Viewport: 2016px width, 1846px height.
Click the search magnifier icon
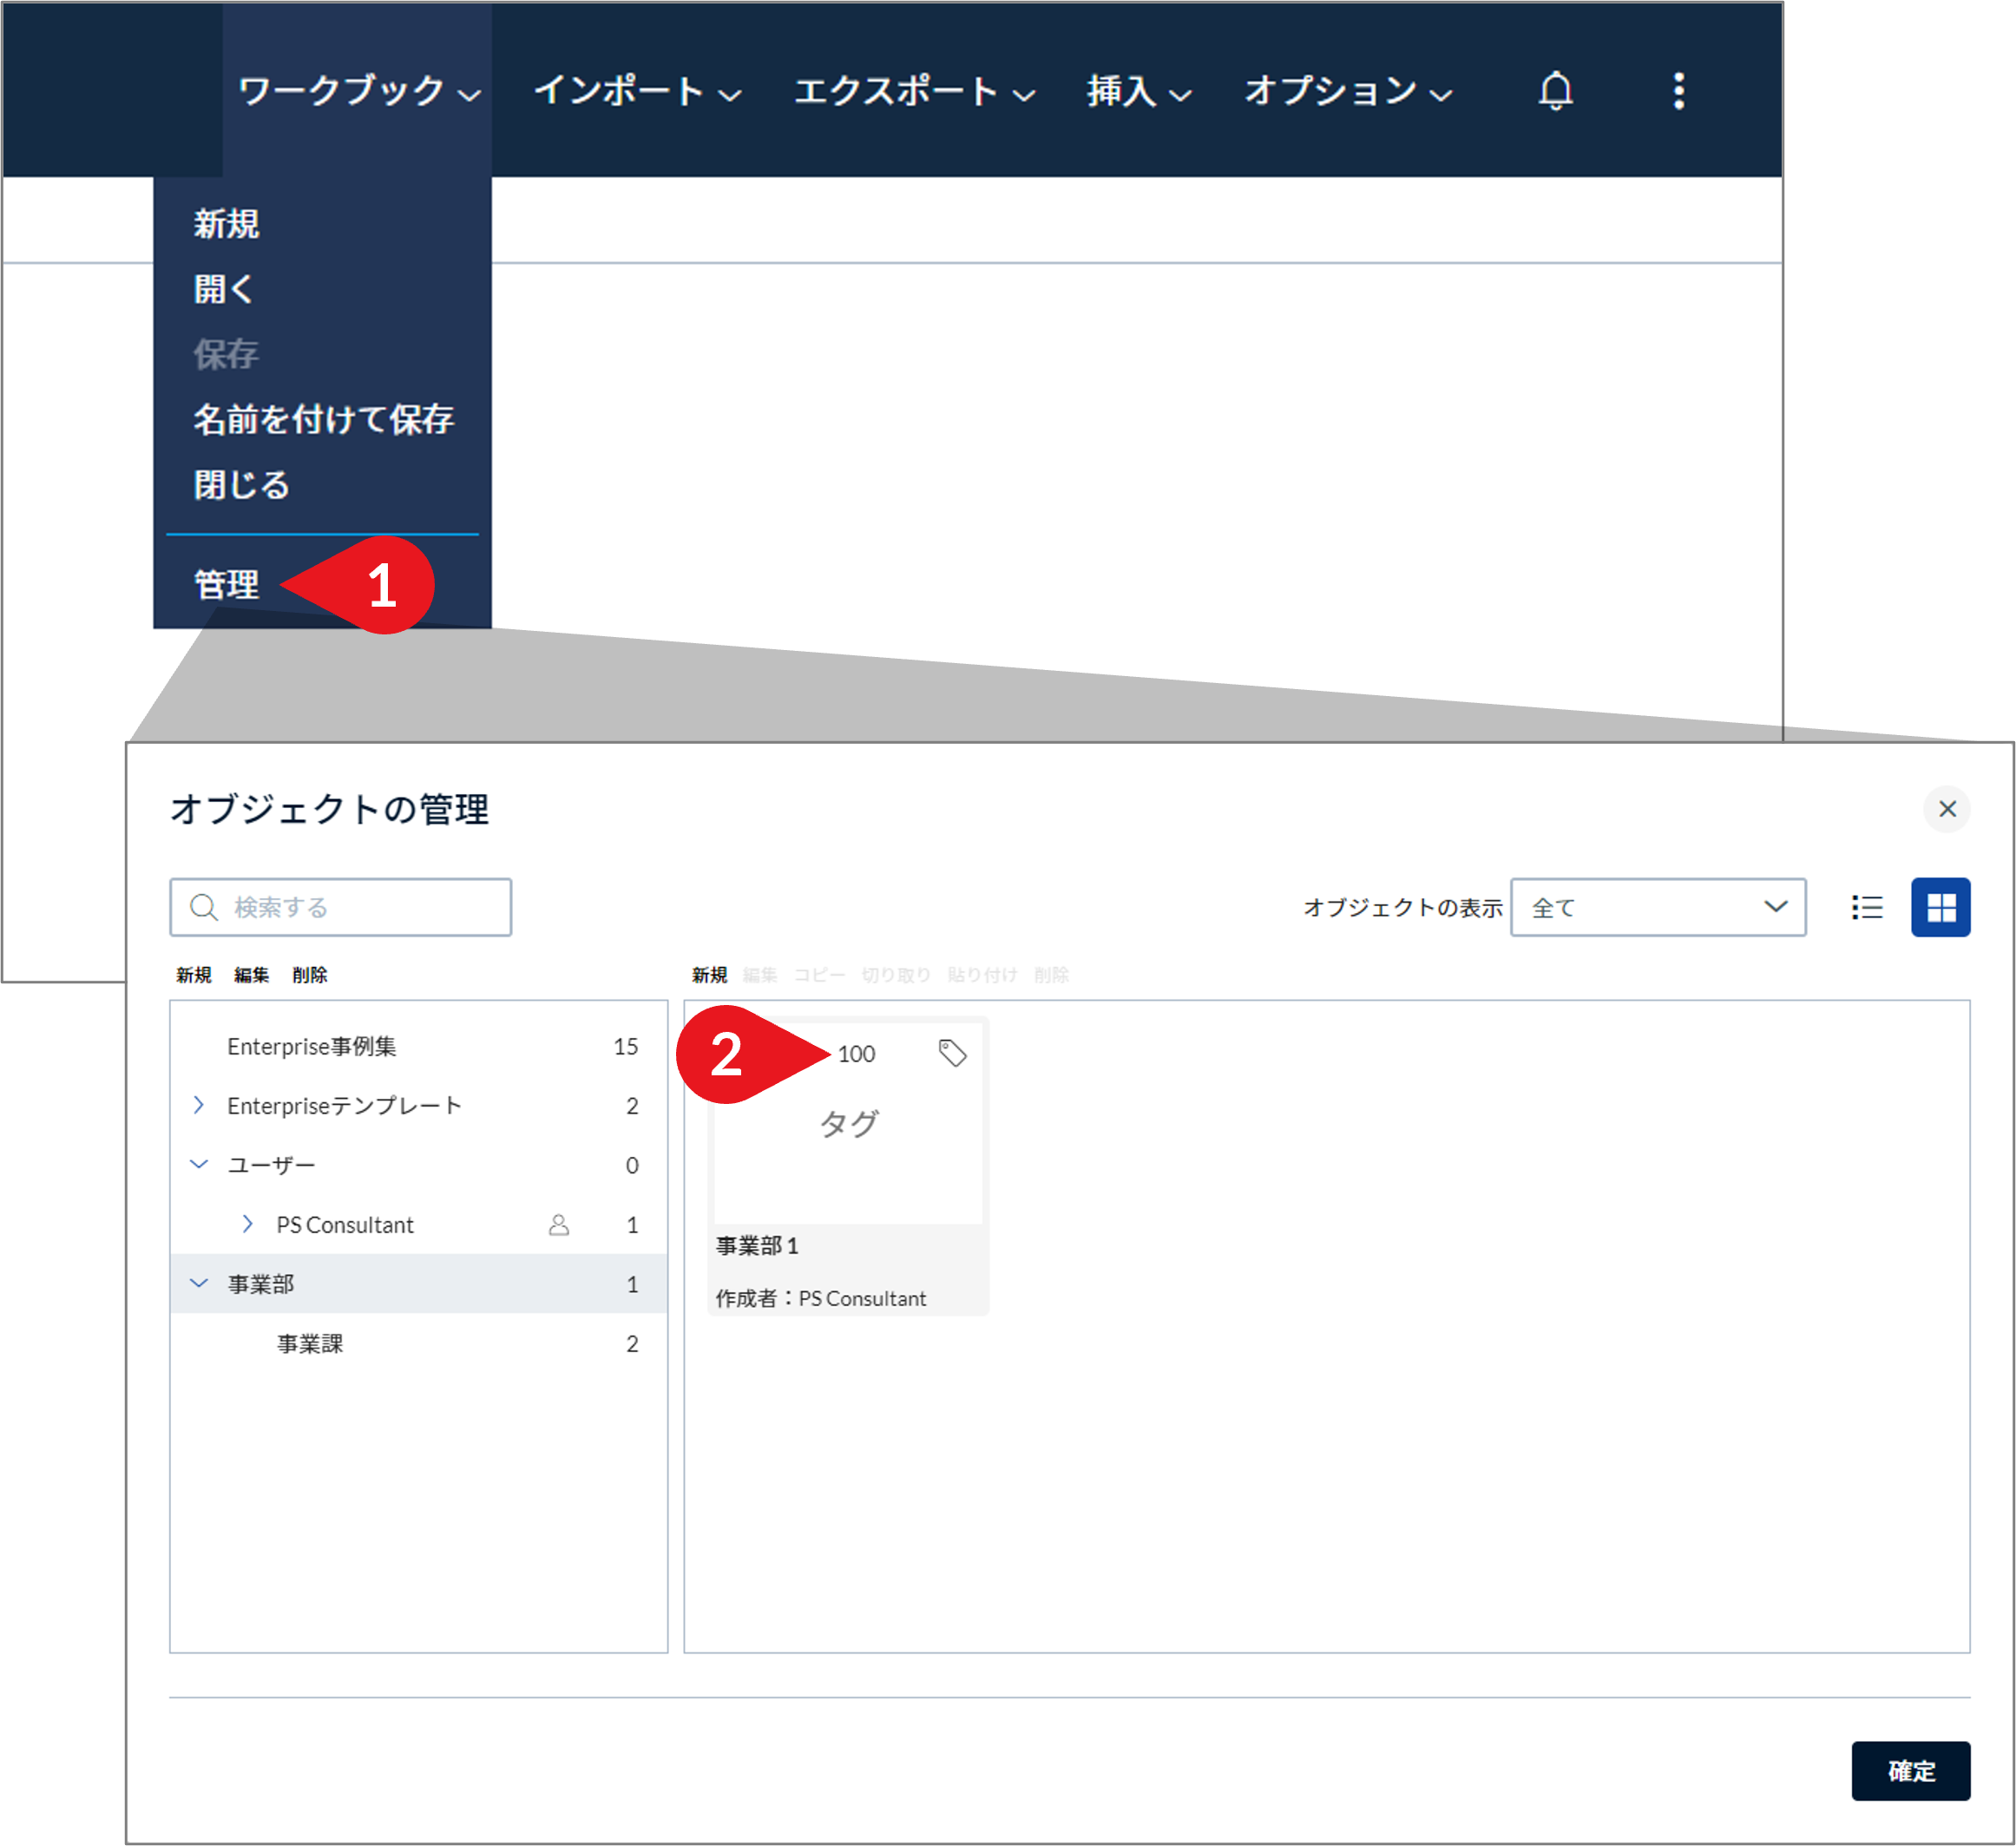point(203,908)
